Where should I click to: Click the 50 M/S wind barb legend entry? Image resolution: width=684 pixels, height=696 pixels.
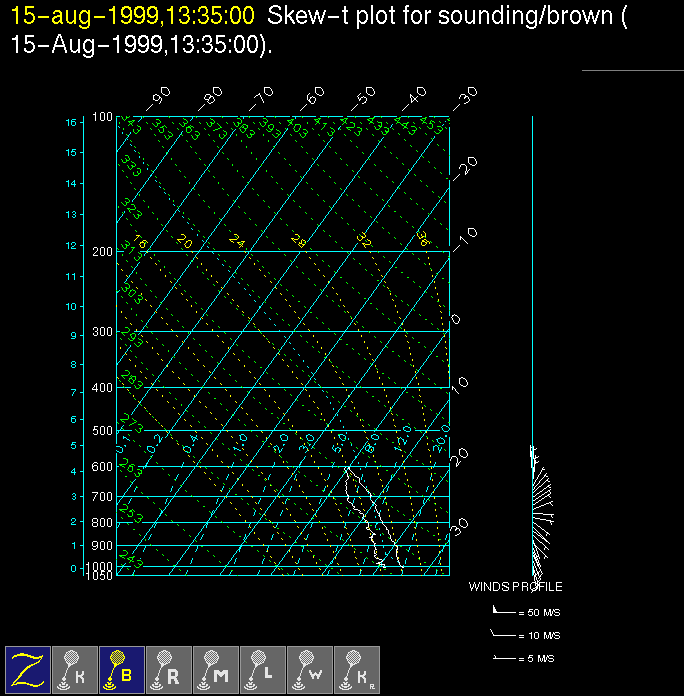point(517,610)
